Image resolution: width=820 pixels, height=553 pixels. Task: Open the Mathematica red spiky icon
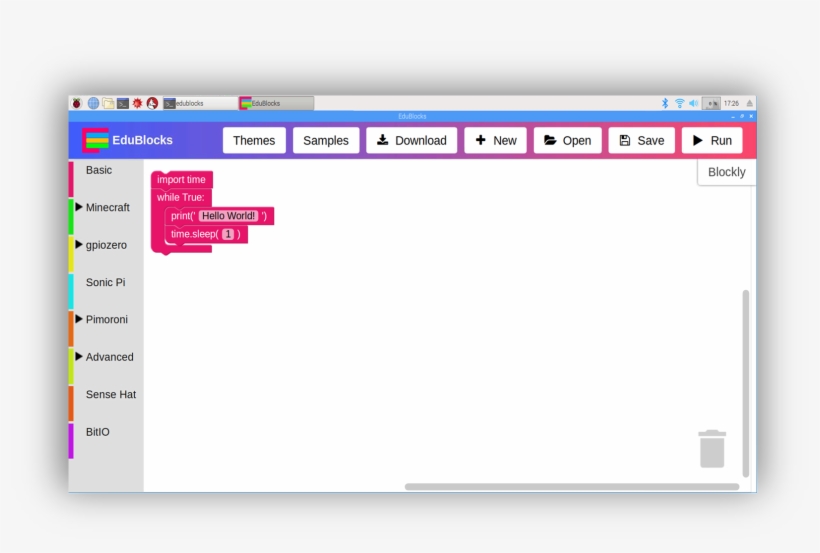pyautogui.click(x=138, y=103)
